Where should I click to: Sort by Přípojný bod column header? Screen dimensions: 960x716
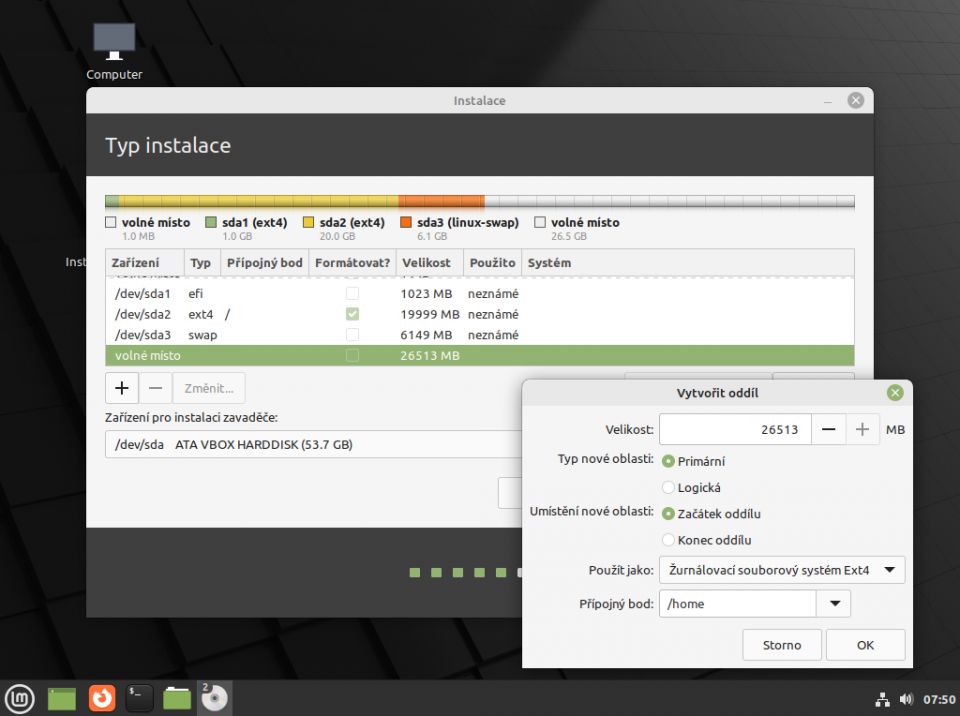pos(264,263)
